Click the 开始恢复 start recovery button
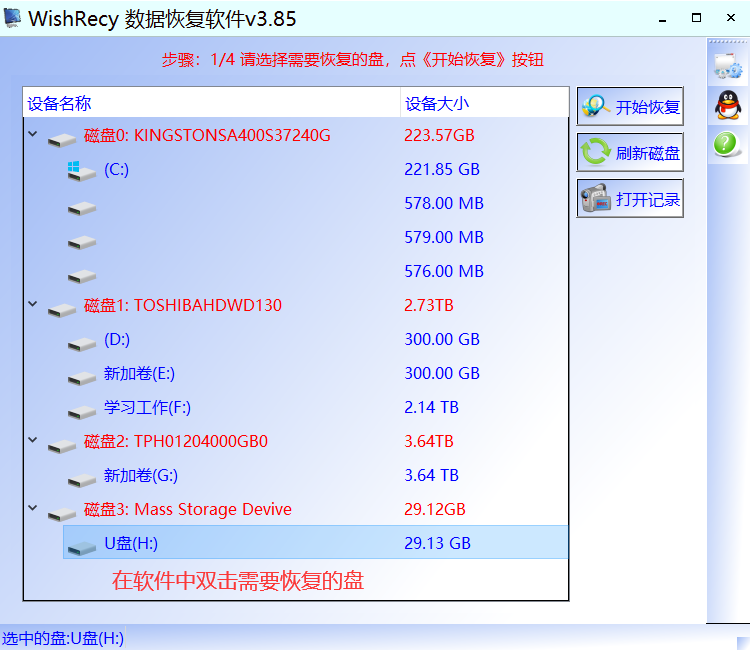The width and height of the screenshot is (750, 650). click(630, 106)
